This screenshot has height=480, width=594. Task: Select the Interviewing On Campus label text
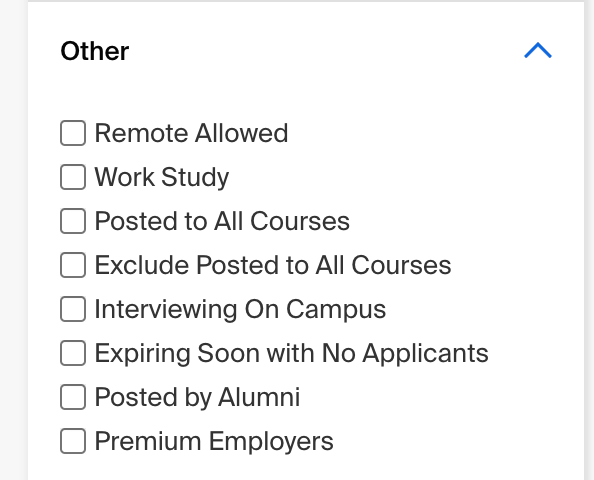[240, 310]
